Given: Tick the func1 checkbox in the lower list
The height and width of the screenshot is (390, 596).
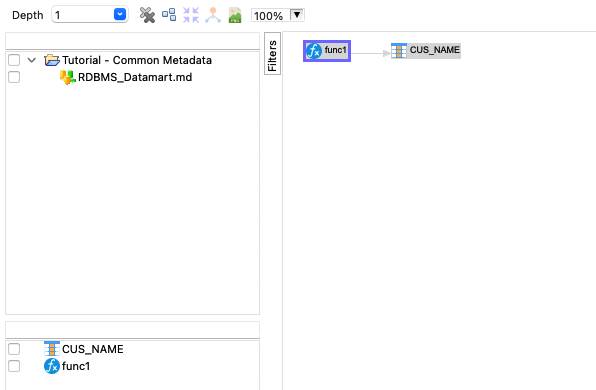Looking at the screenshot, I should (x=14, y=366).
